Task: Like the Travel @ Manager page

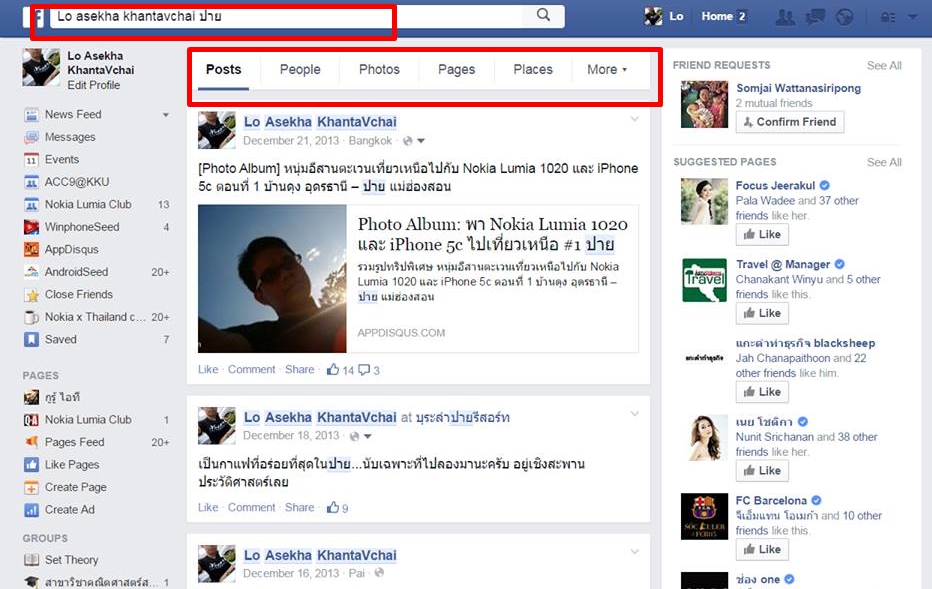Action: tap(762, 313)
